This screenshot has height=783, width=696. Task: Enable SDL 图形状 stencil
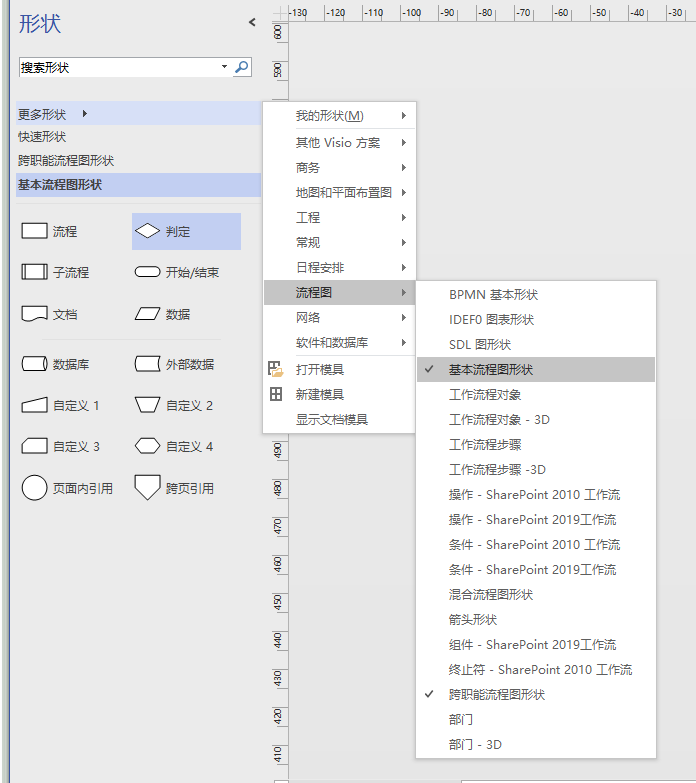536,345
